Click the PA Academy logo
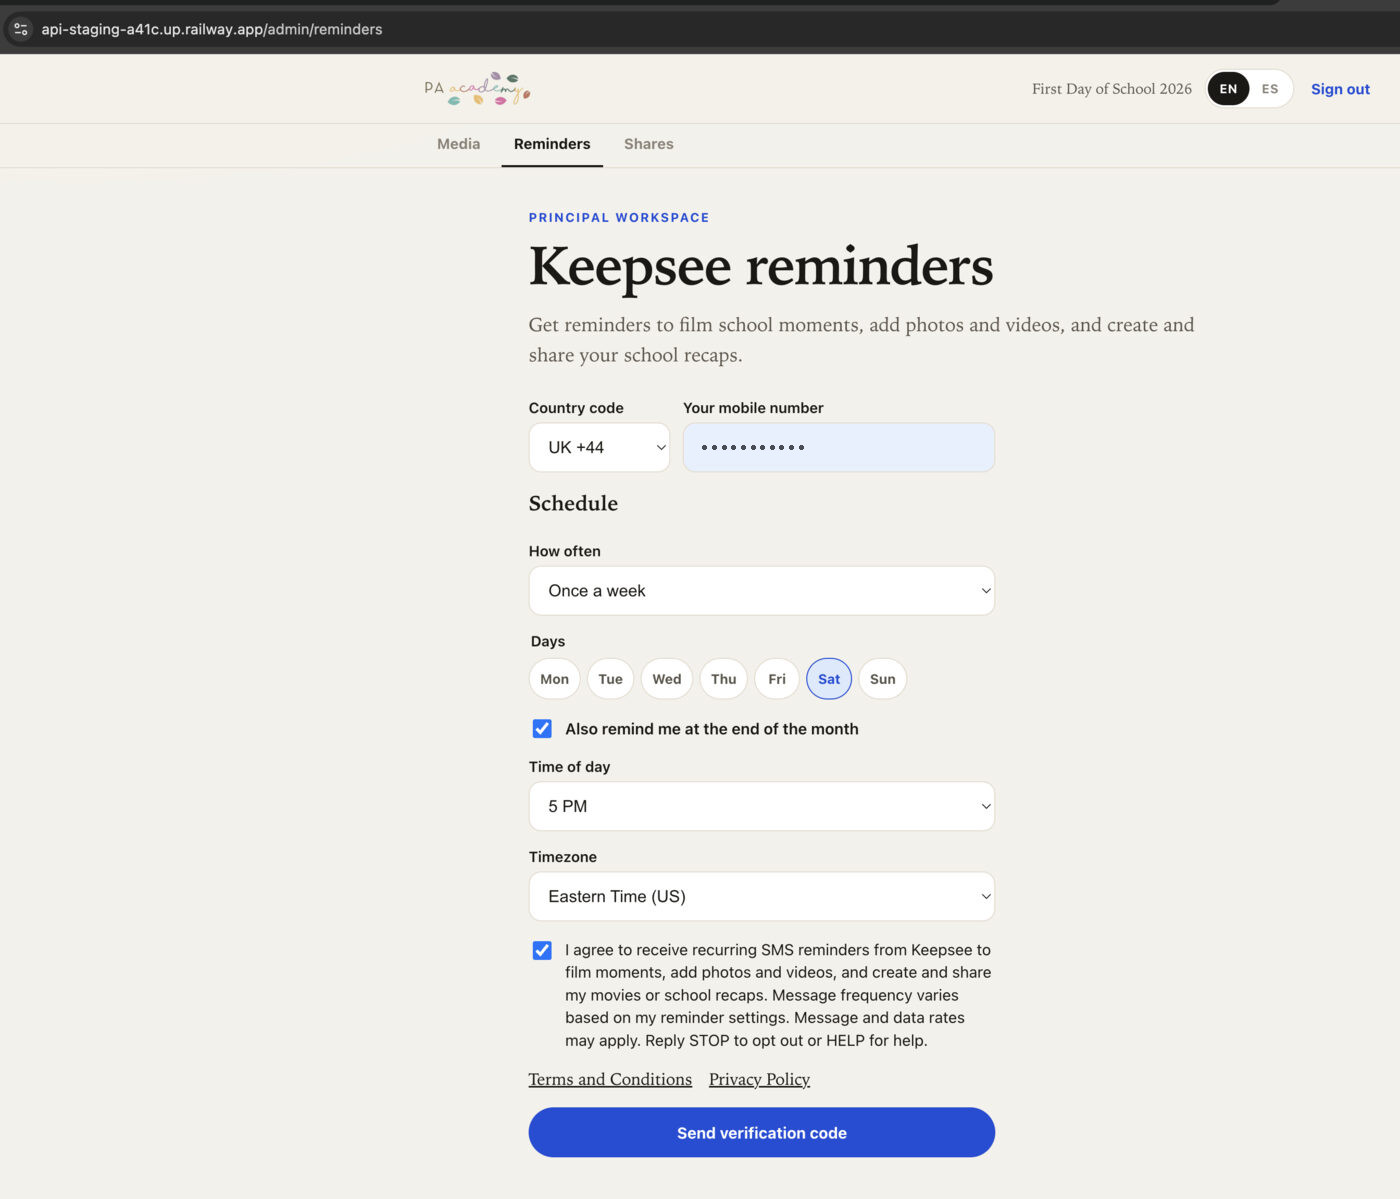 pyautogui.click(x=477, y=89)
